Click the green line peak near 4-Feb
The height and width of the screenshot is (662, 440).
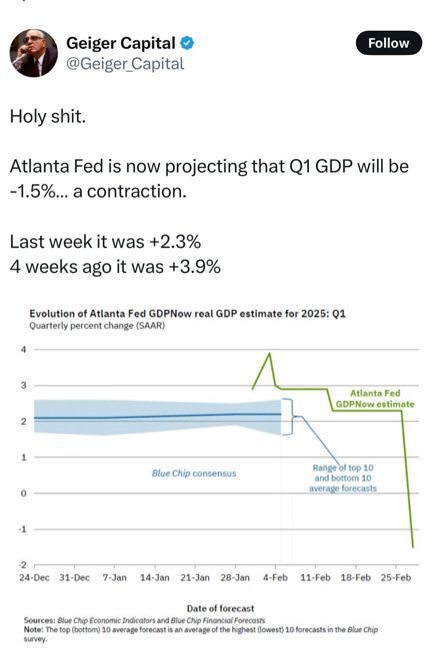click(269, 354)
